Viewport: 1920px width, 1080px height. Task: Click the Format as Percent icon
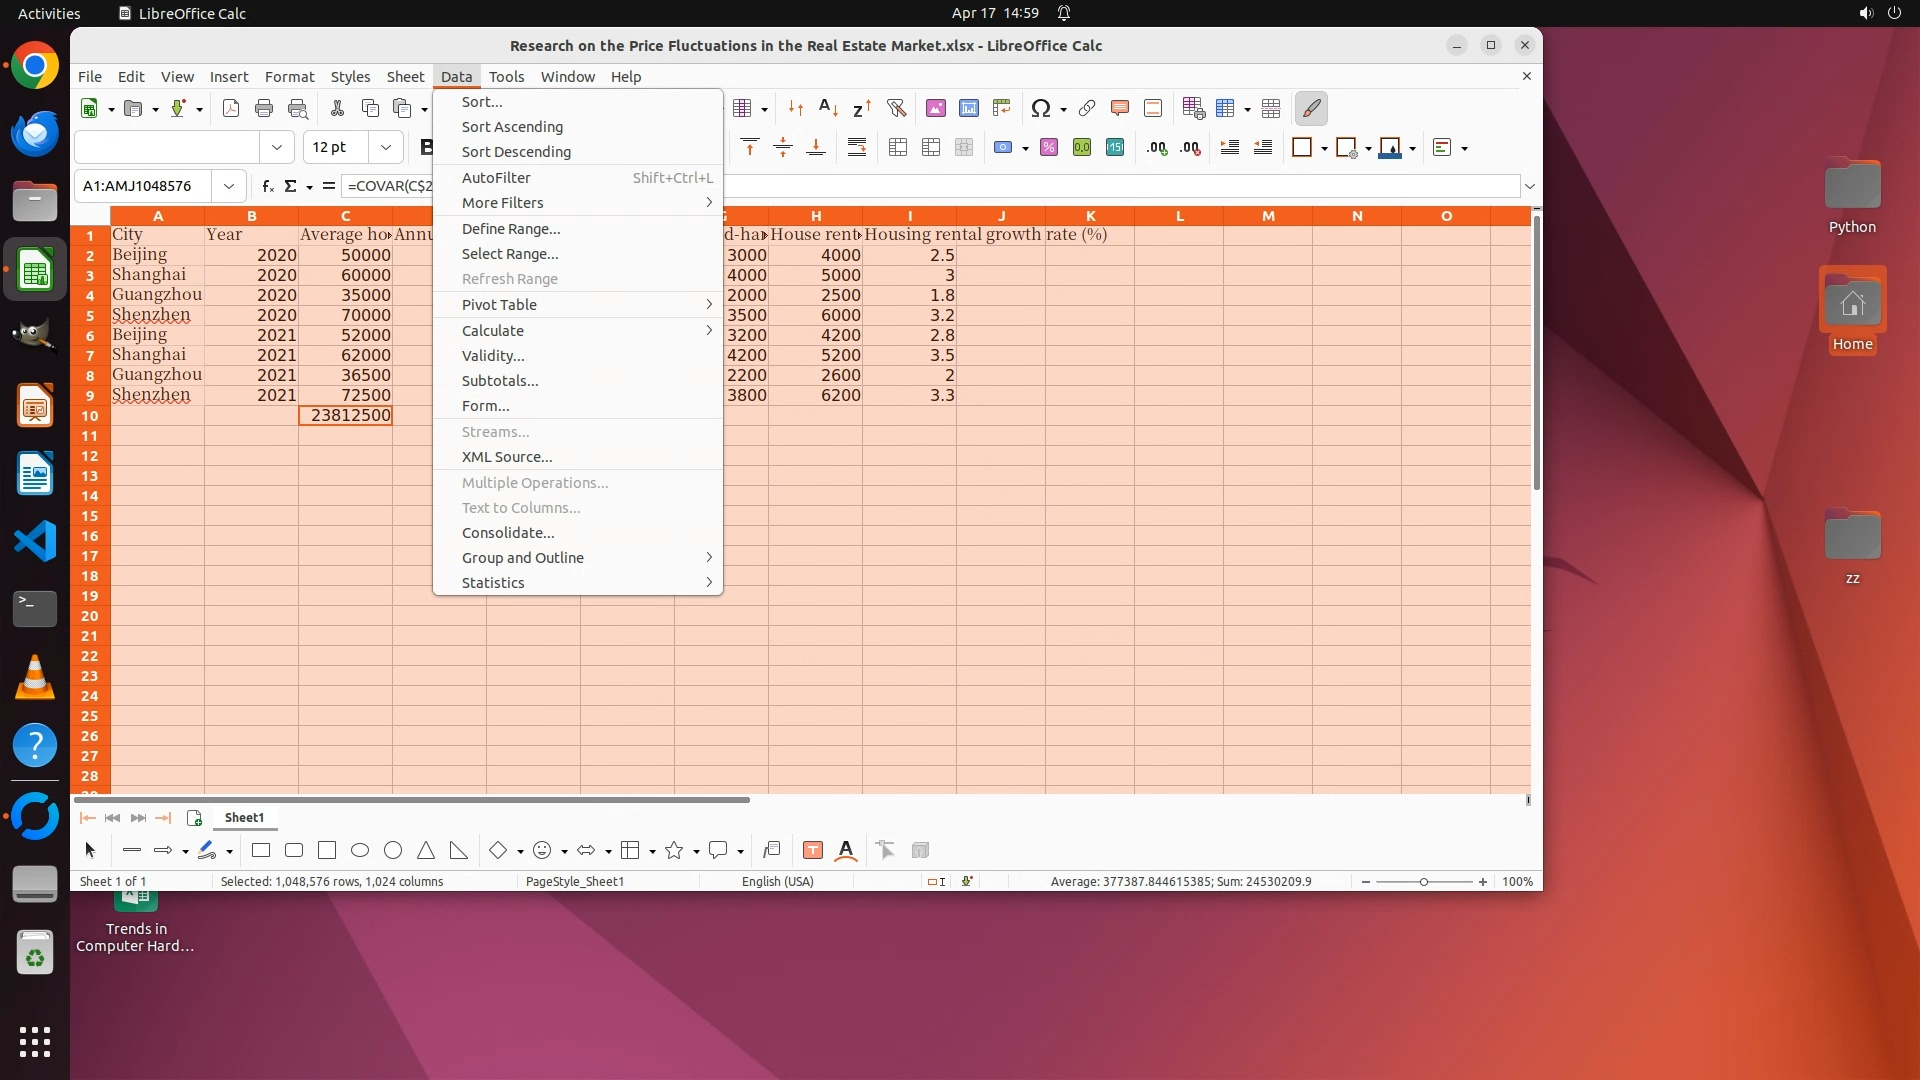(x=1049, y=147)
